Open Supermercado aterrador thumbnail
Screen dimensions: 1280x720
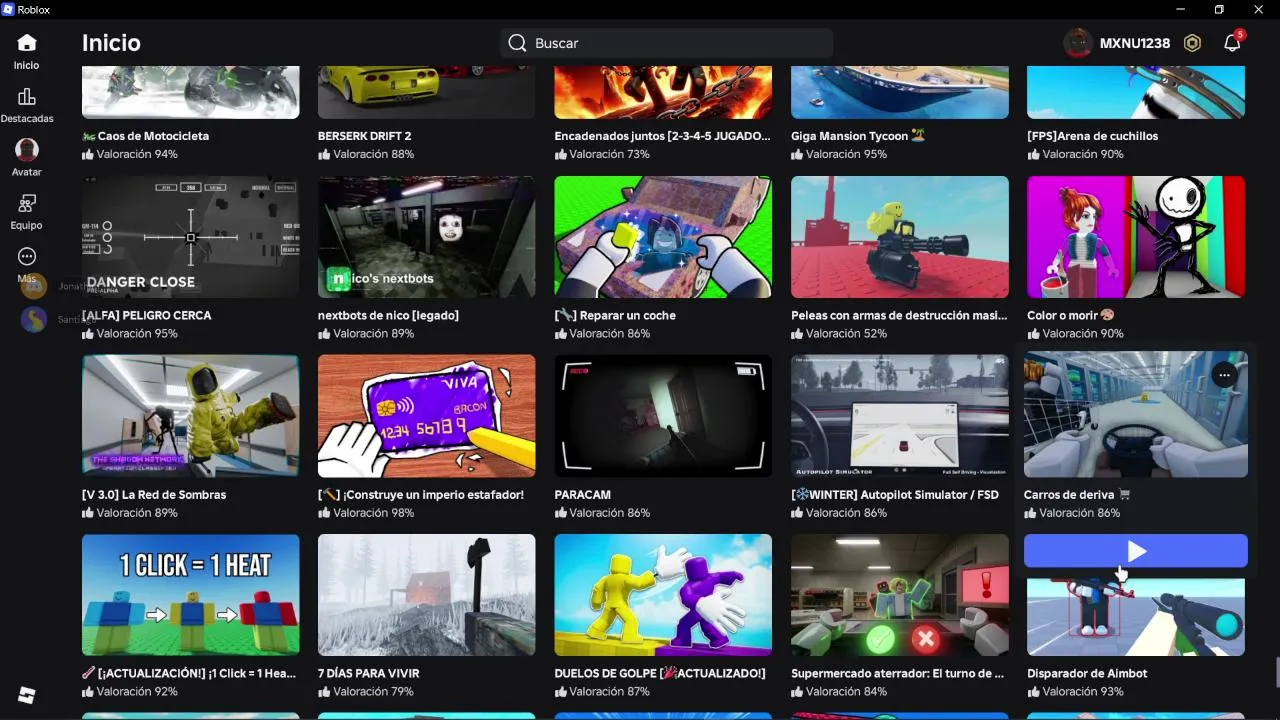tap(900, 595)
